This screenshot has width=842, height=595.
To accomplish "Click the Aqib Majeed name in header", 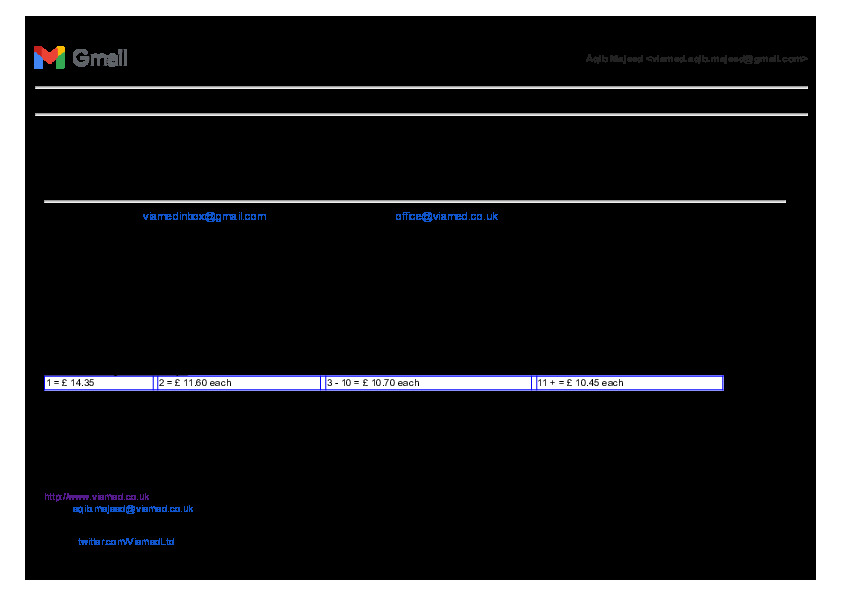I will pyautogui.click(x=614, y=59).
